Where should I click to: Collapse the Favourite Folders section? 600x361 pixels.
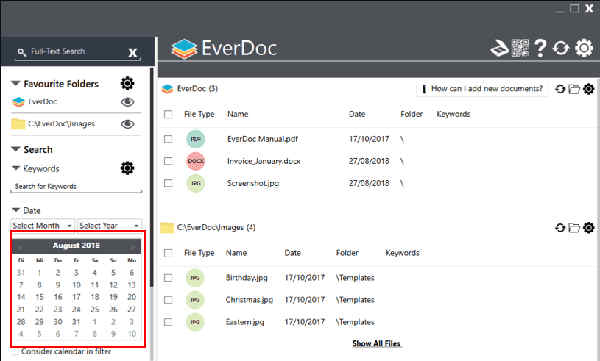15,83
